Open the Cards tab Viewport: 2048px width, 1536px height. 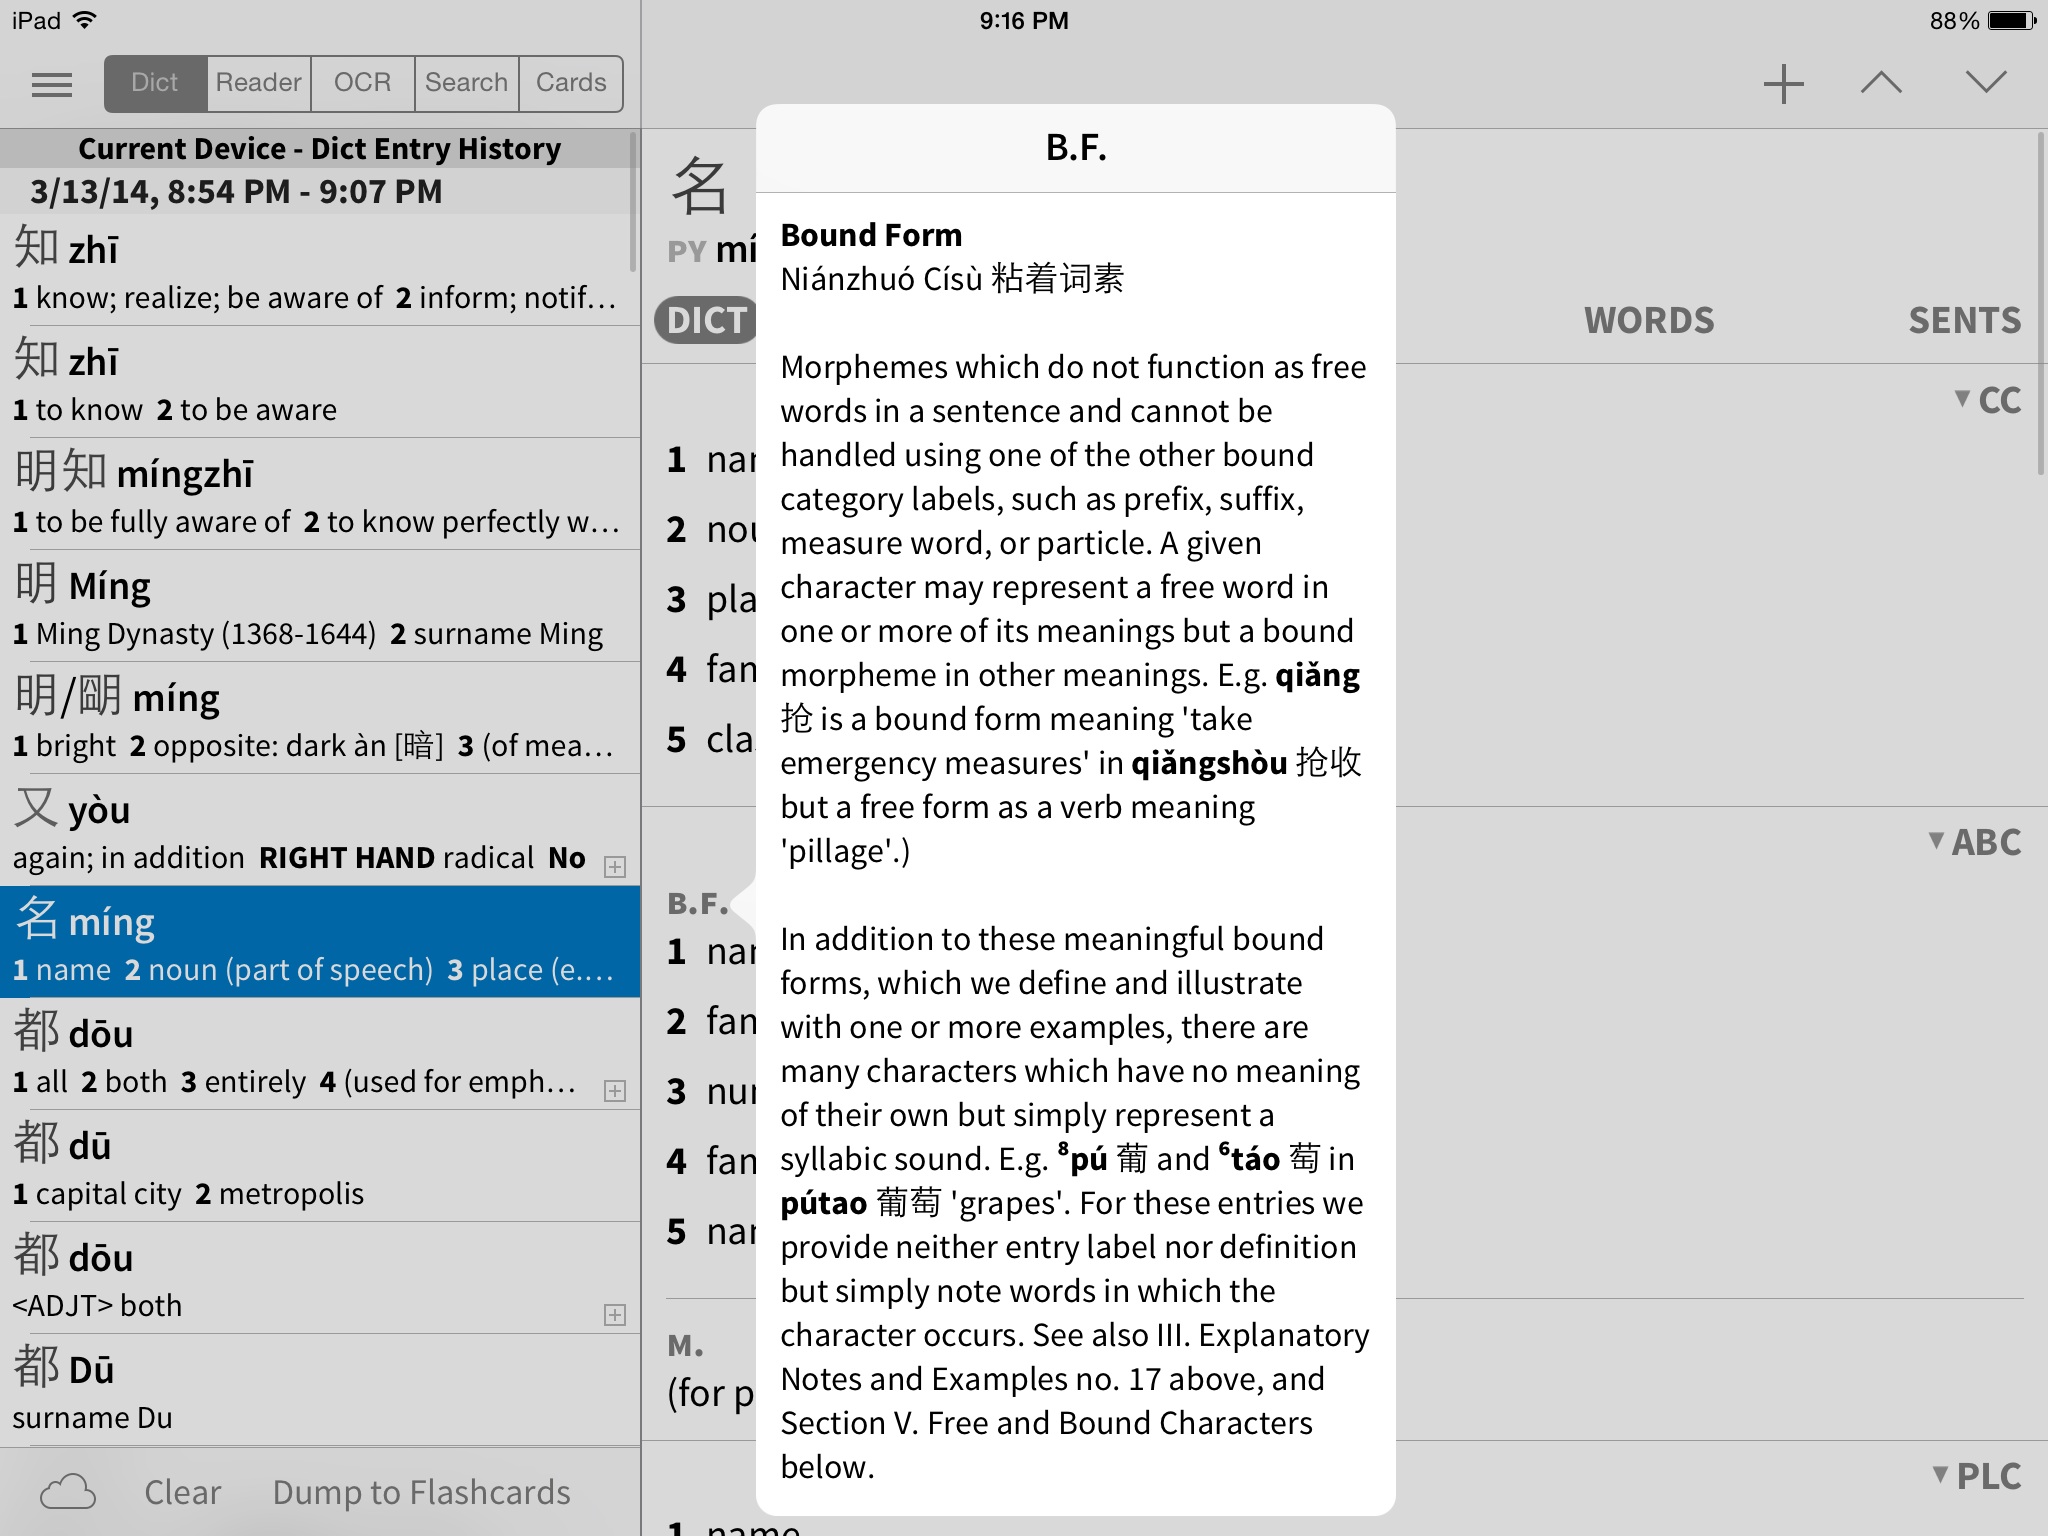click(571, 83)
